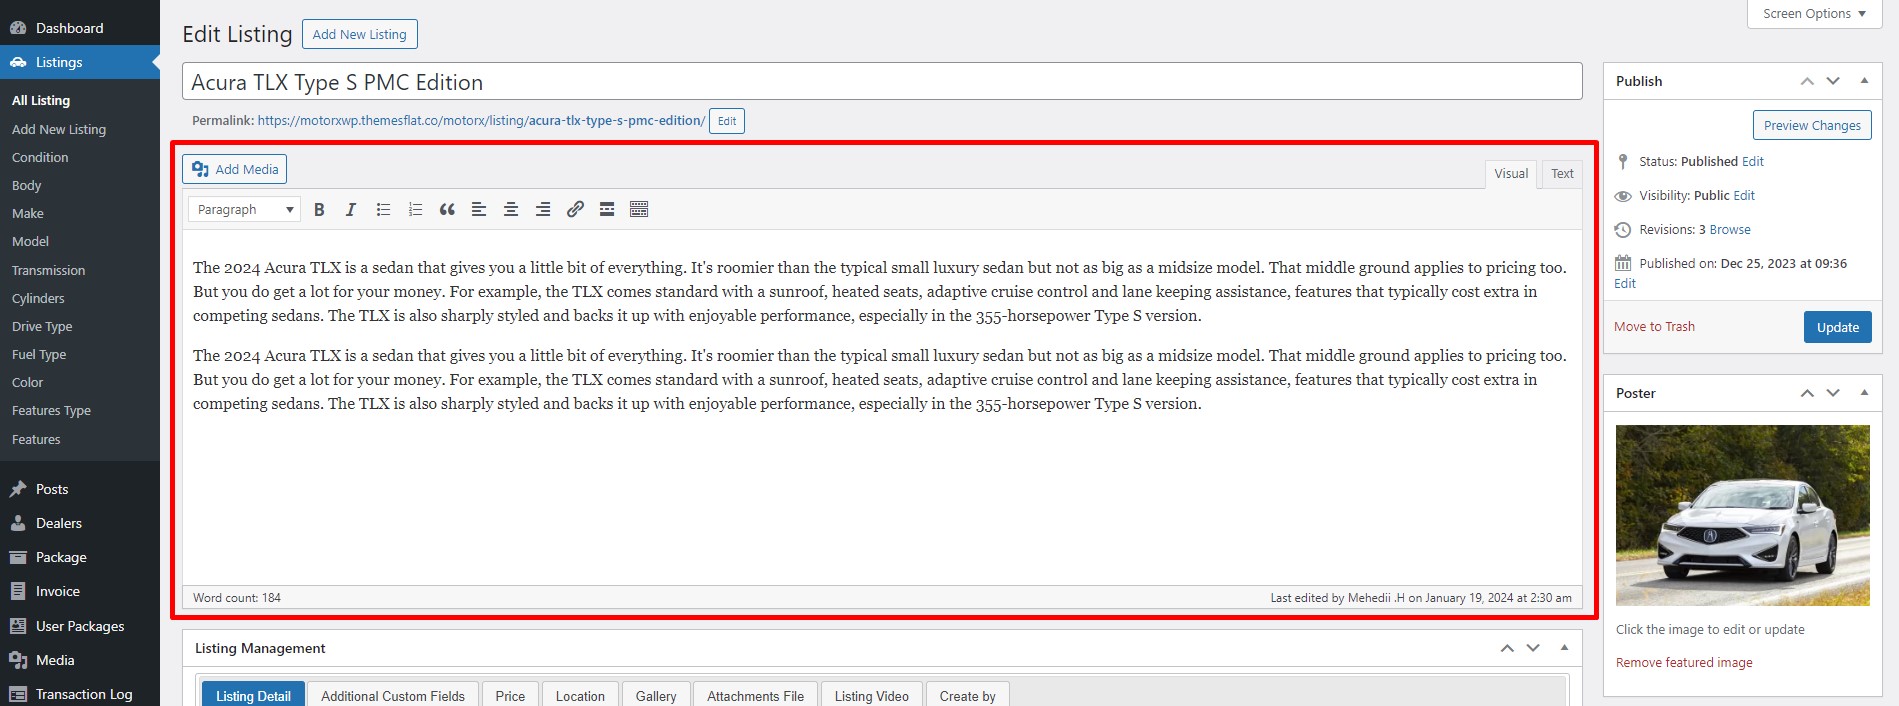Open the Additional Custom Fields tab
Image resolution: width=1899 pixels, height=706 pixels.
point(393,695)
